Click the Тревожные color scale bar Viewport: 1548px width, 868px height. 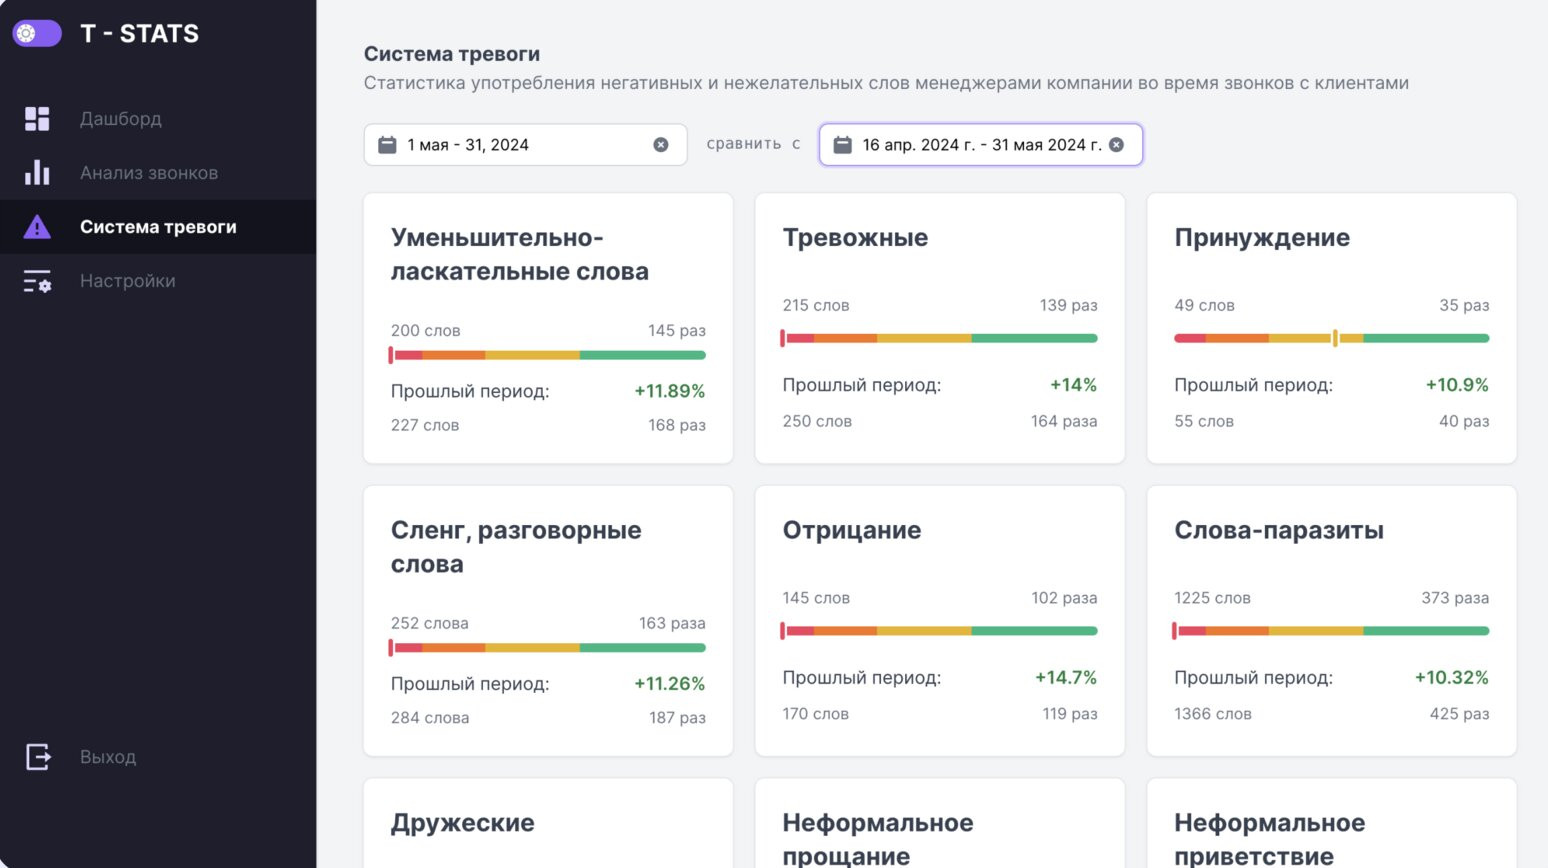tap(940, 338)
